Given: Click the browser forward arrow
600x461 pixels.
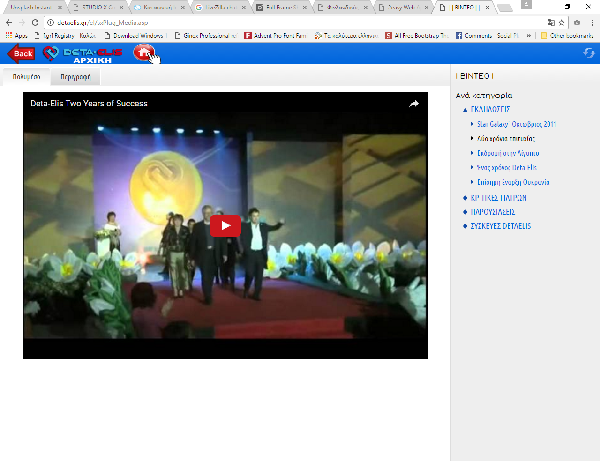Looking at the screenshot, I should coord(22,23).
